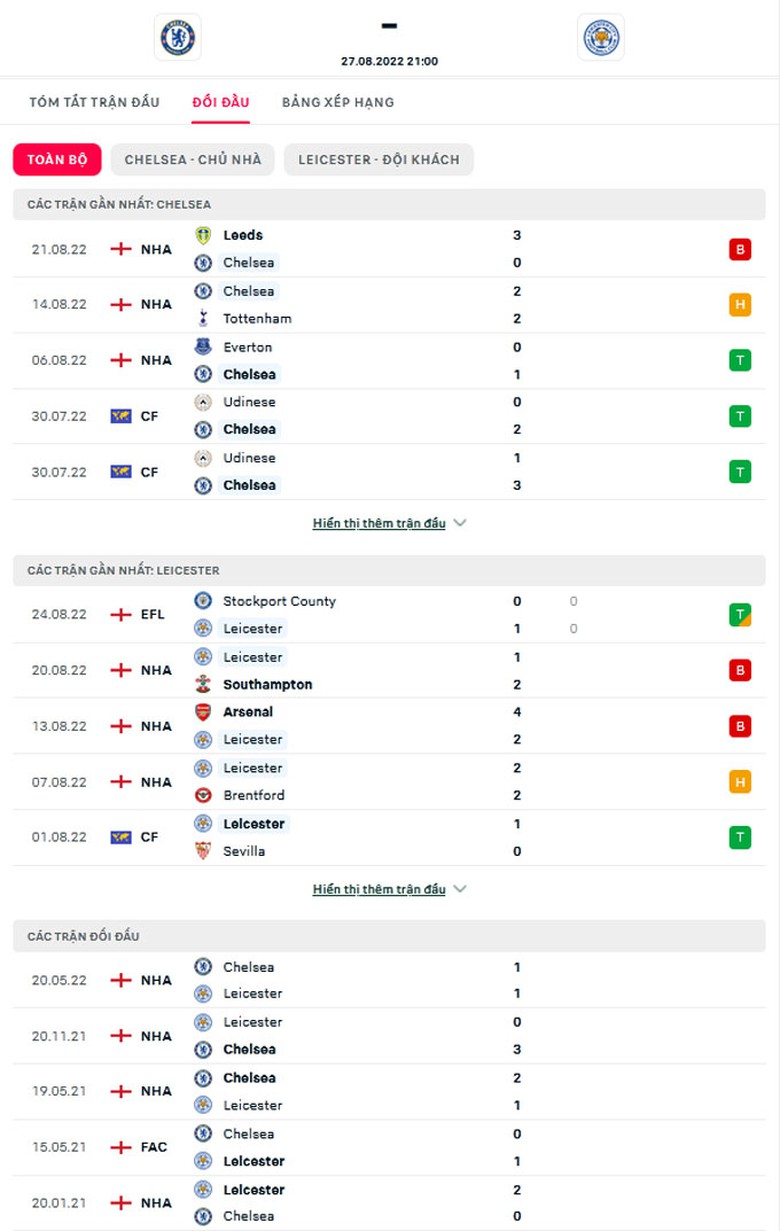Click the Stockport County team logo
The height and width of the screenshot is (1231, 780).
(203, 601)
